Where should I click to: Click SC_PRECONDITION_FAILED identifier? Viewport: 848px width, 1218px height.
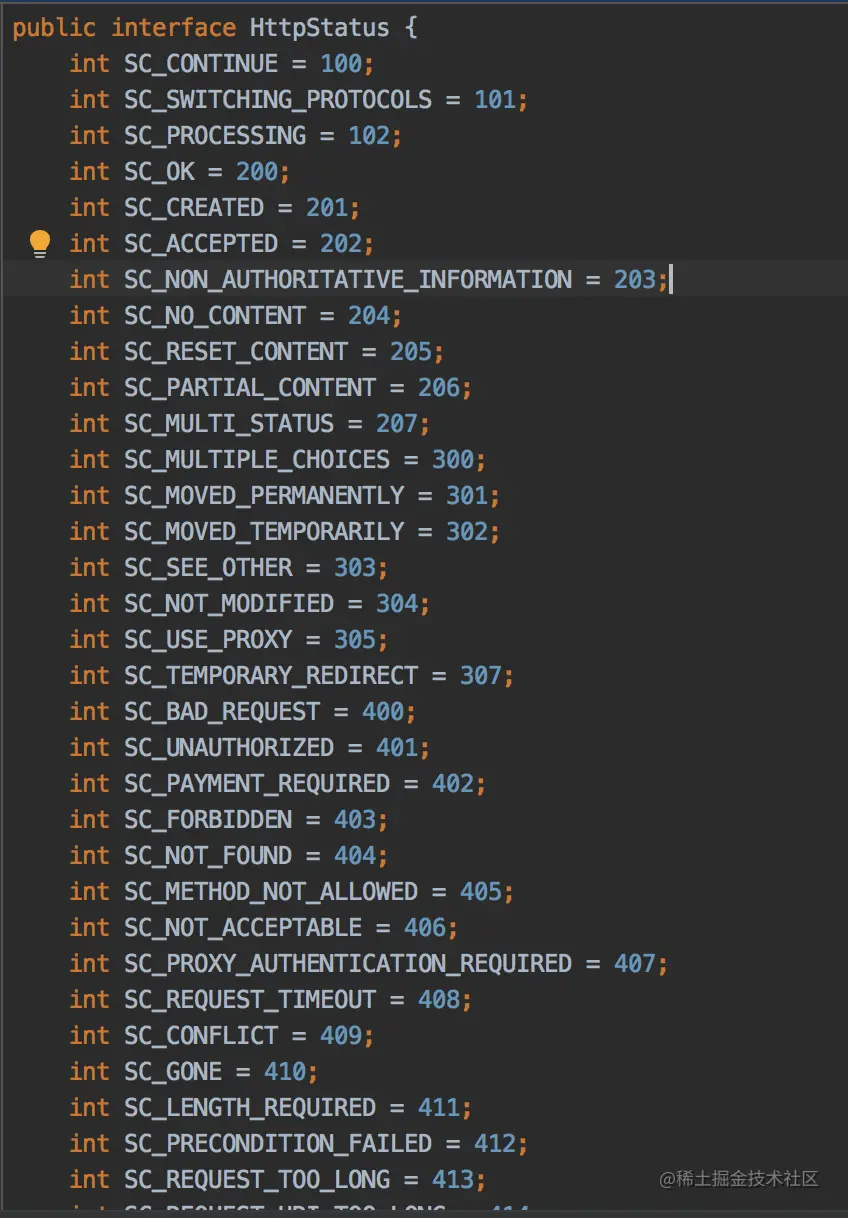coord(278,1144)
